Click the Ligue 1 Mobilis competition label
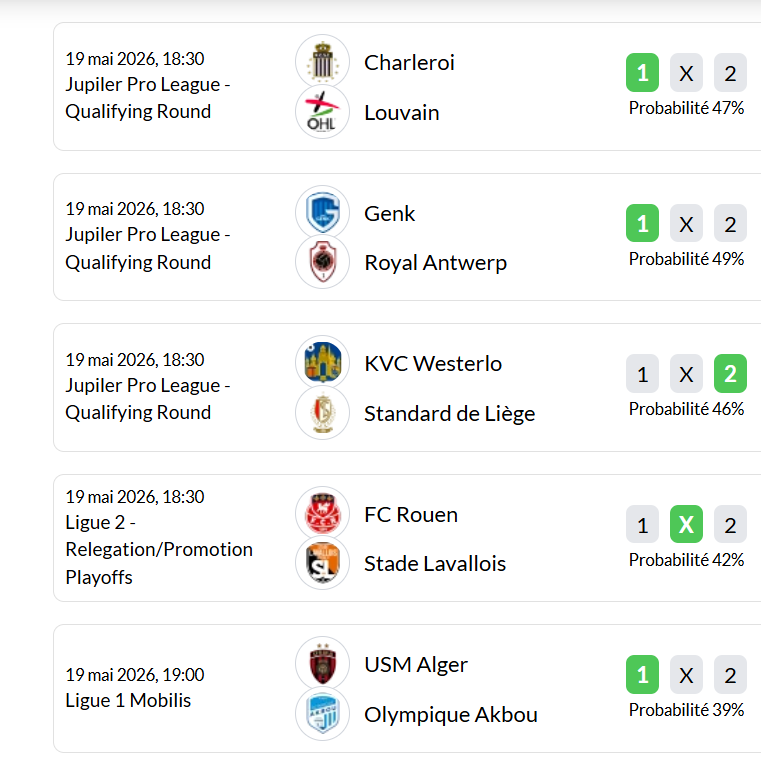The image size is (761, 767). [128, 700]
